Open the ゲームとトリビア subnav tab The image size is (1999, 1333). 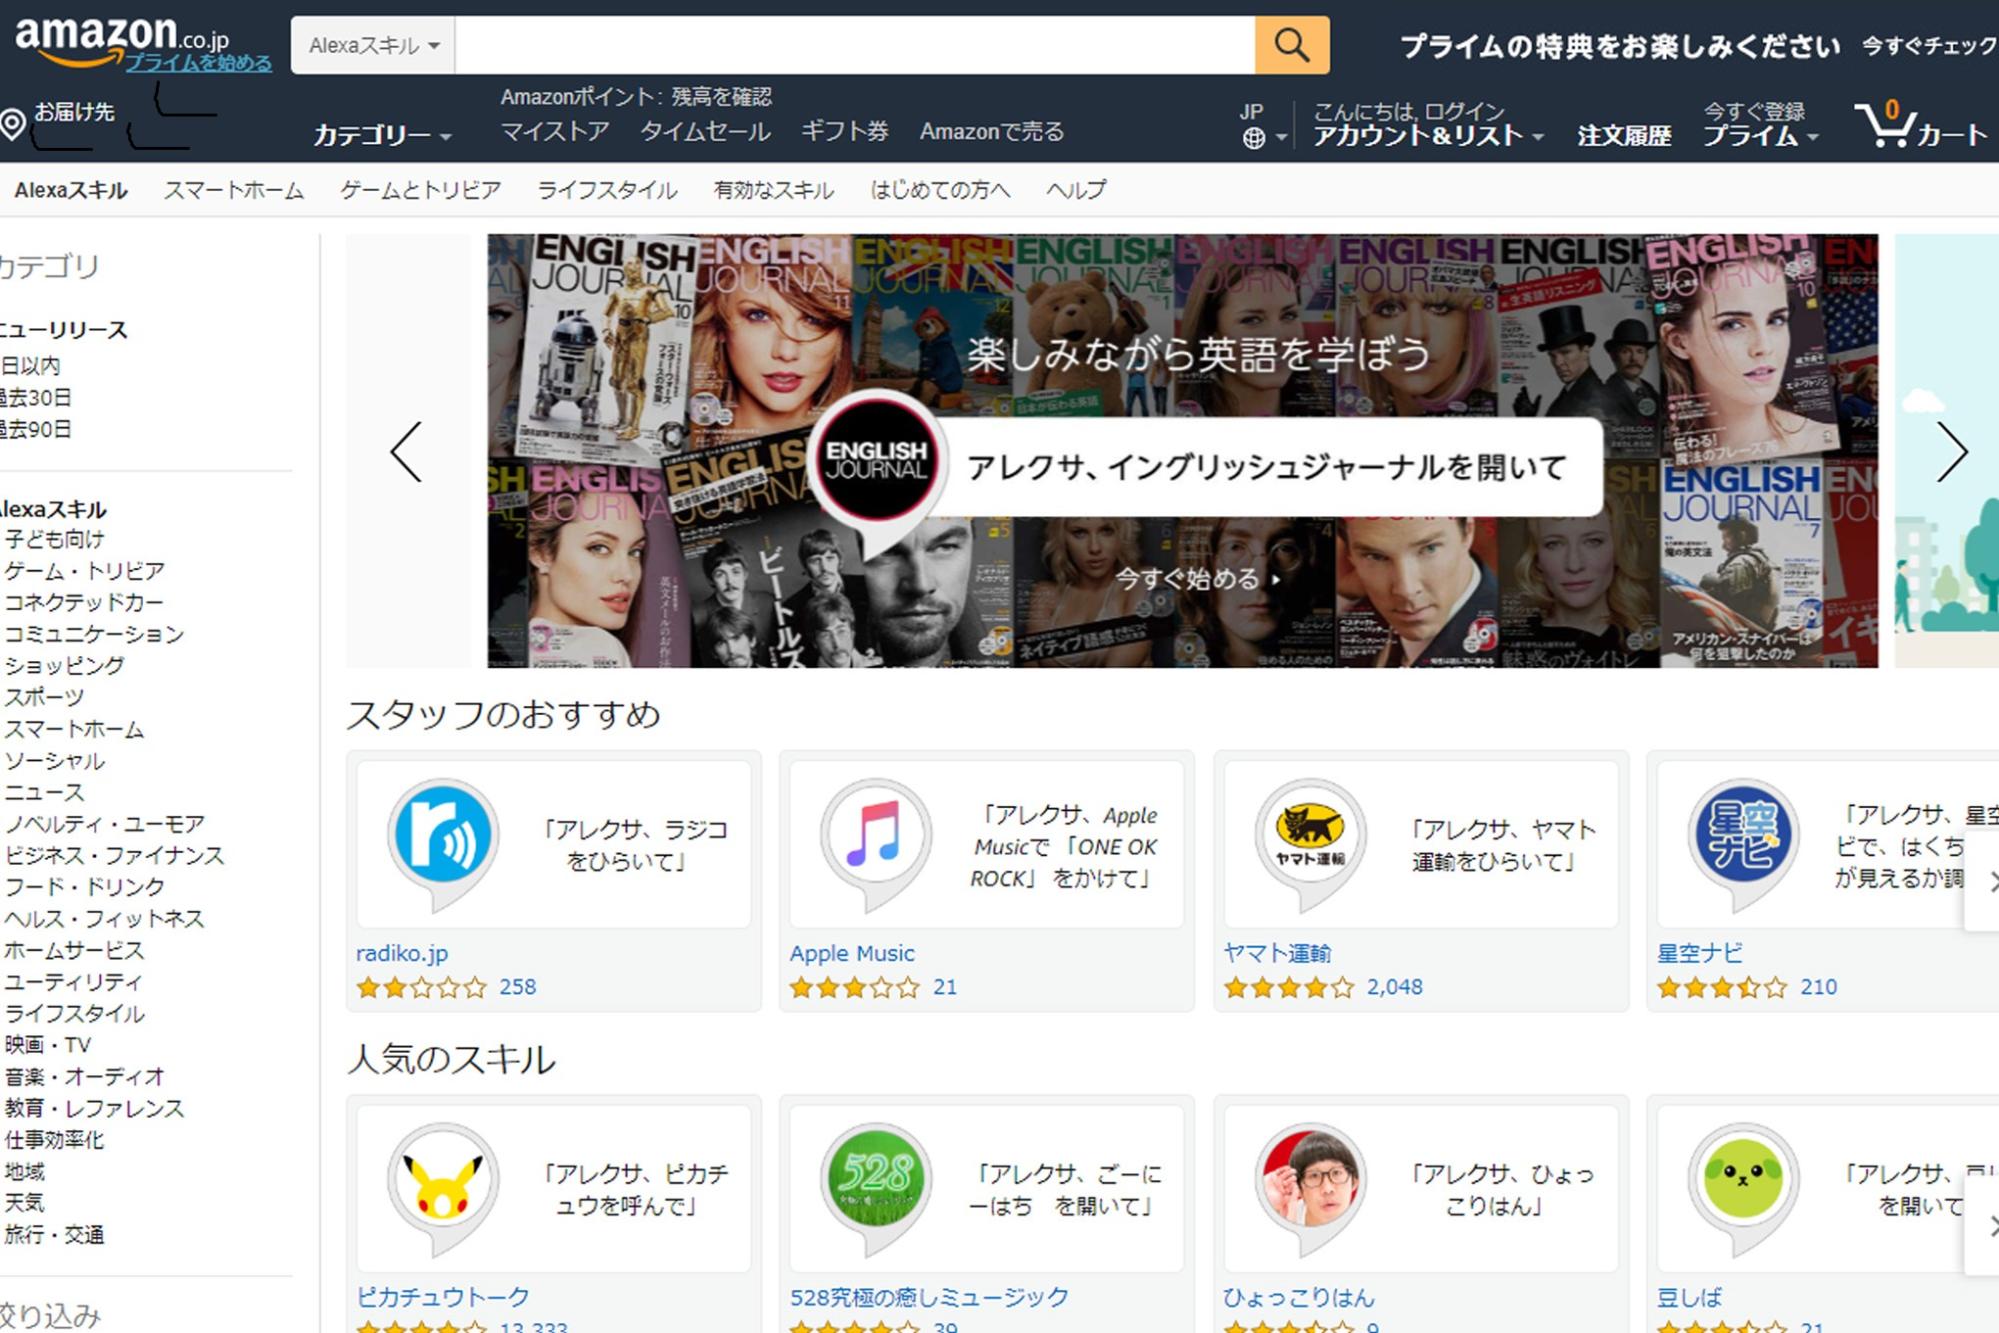[421, 190]
